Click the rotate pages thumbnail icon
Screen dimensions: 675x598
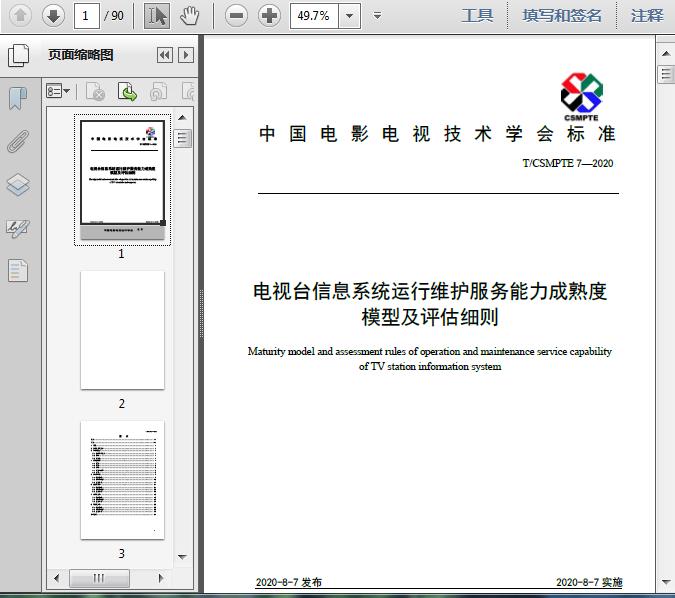coord(158,91)
